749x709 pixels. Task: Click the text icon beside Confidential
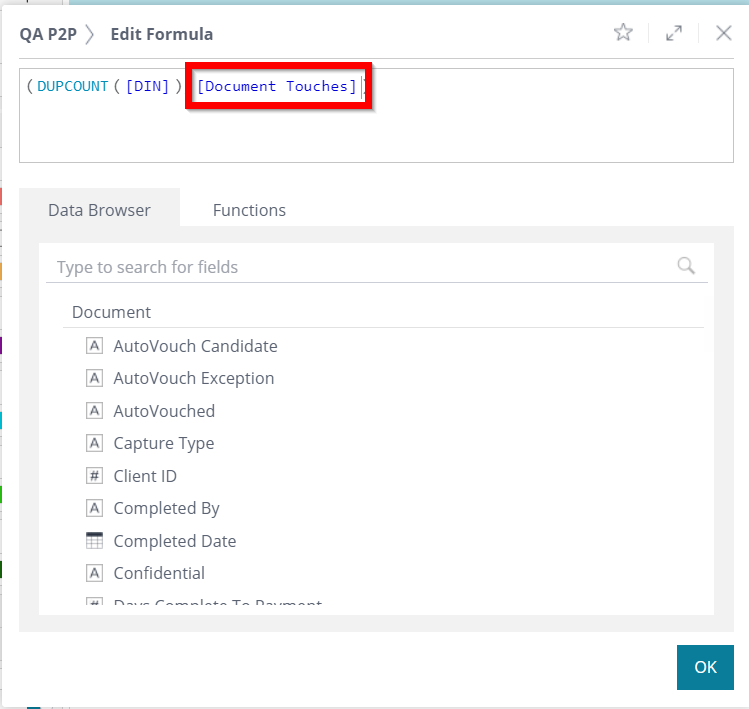[x=95, y=573]
